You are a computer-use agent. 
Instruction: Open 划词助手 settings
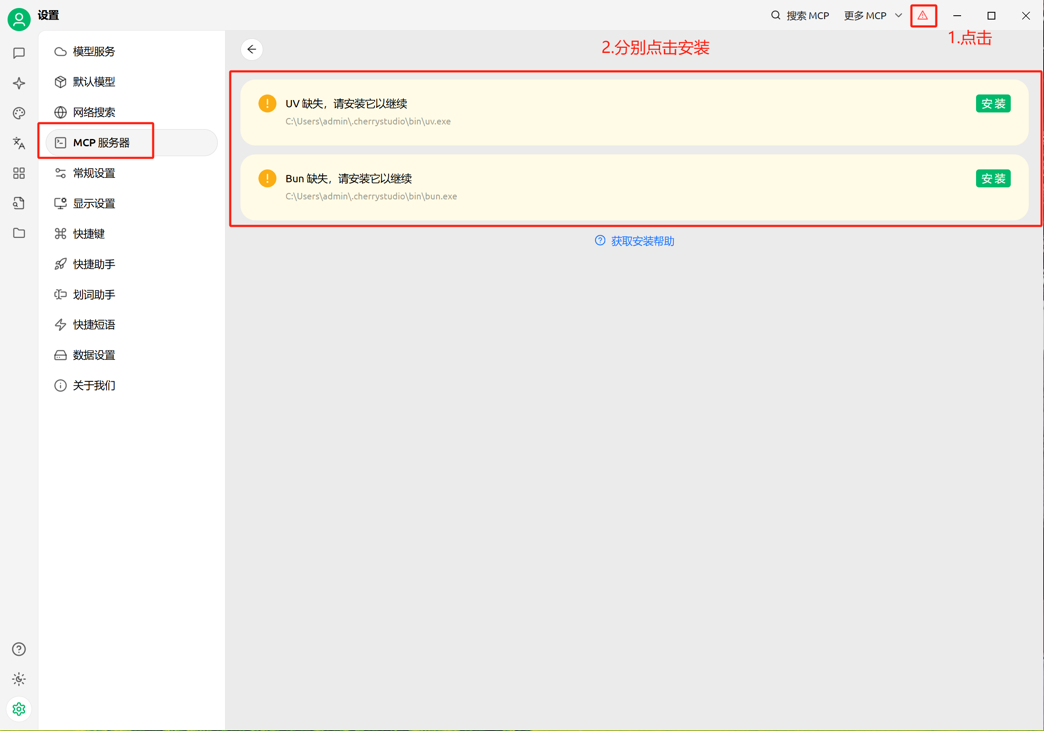pos(131,294)
